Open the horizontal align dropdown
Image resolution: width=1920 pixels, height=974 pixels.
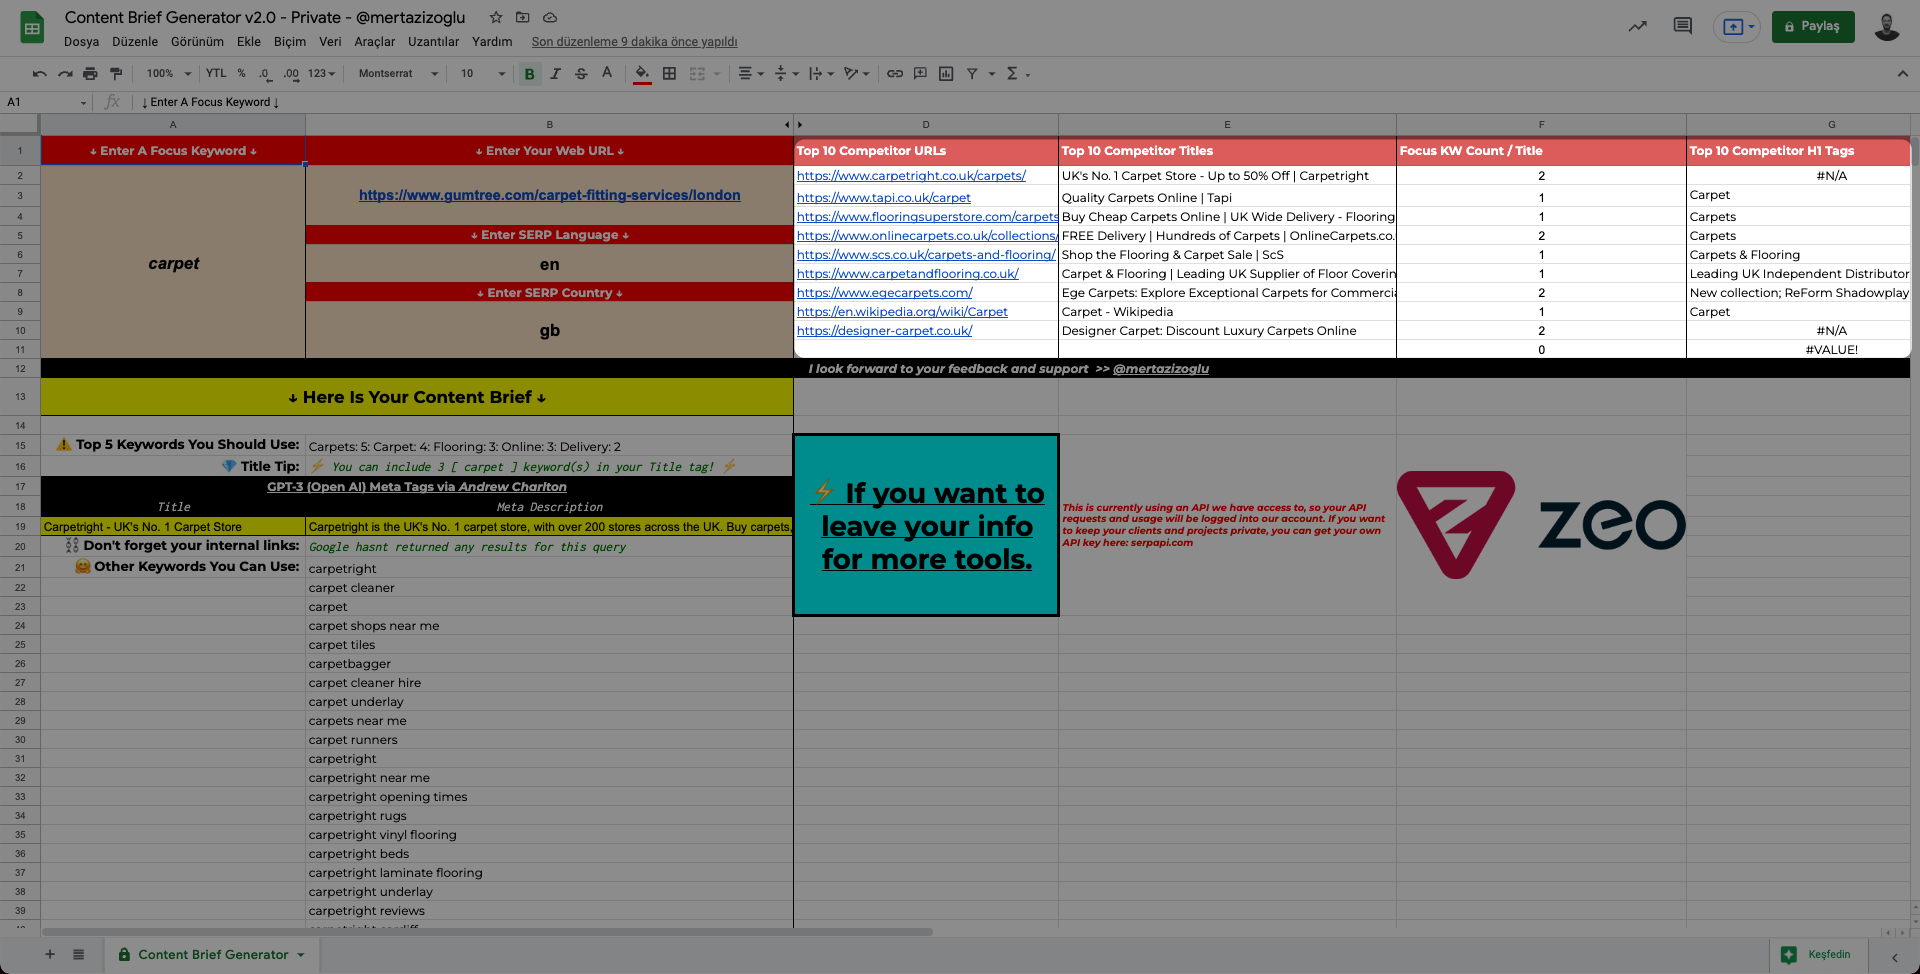point(751,74)
